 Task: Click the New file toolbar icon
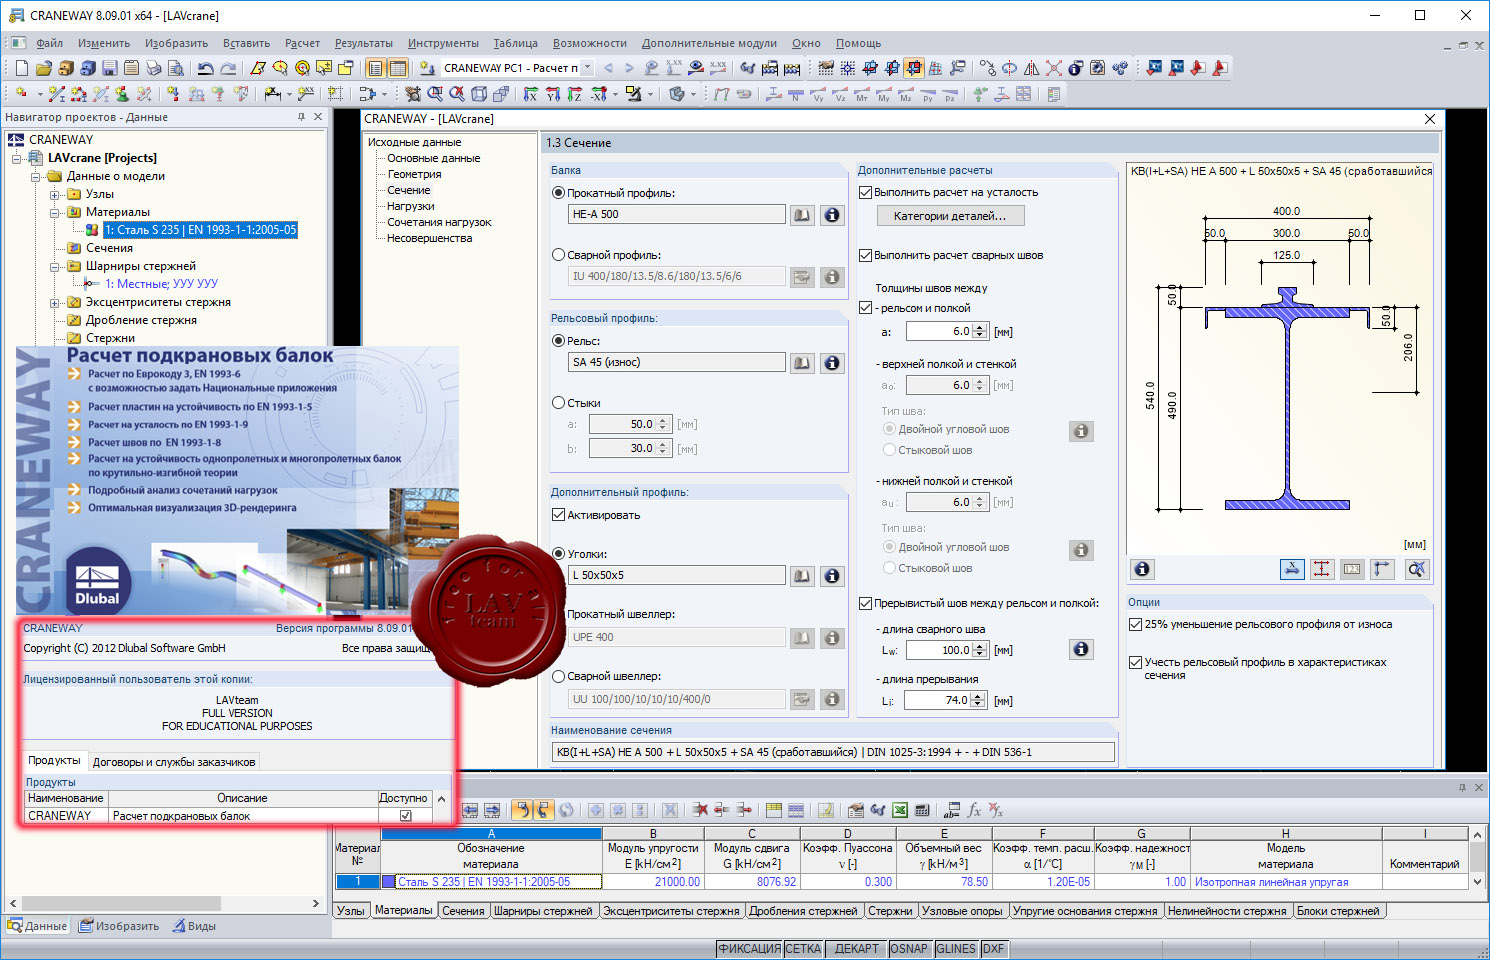[x=21, y=68]
